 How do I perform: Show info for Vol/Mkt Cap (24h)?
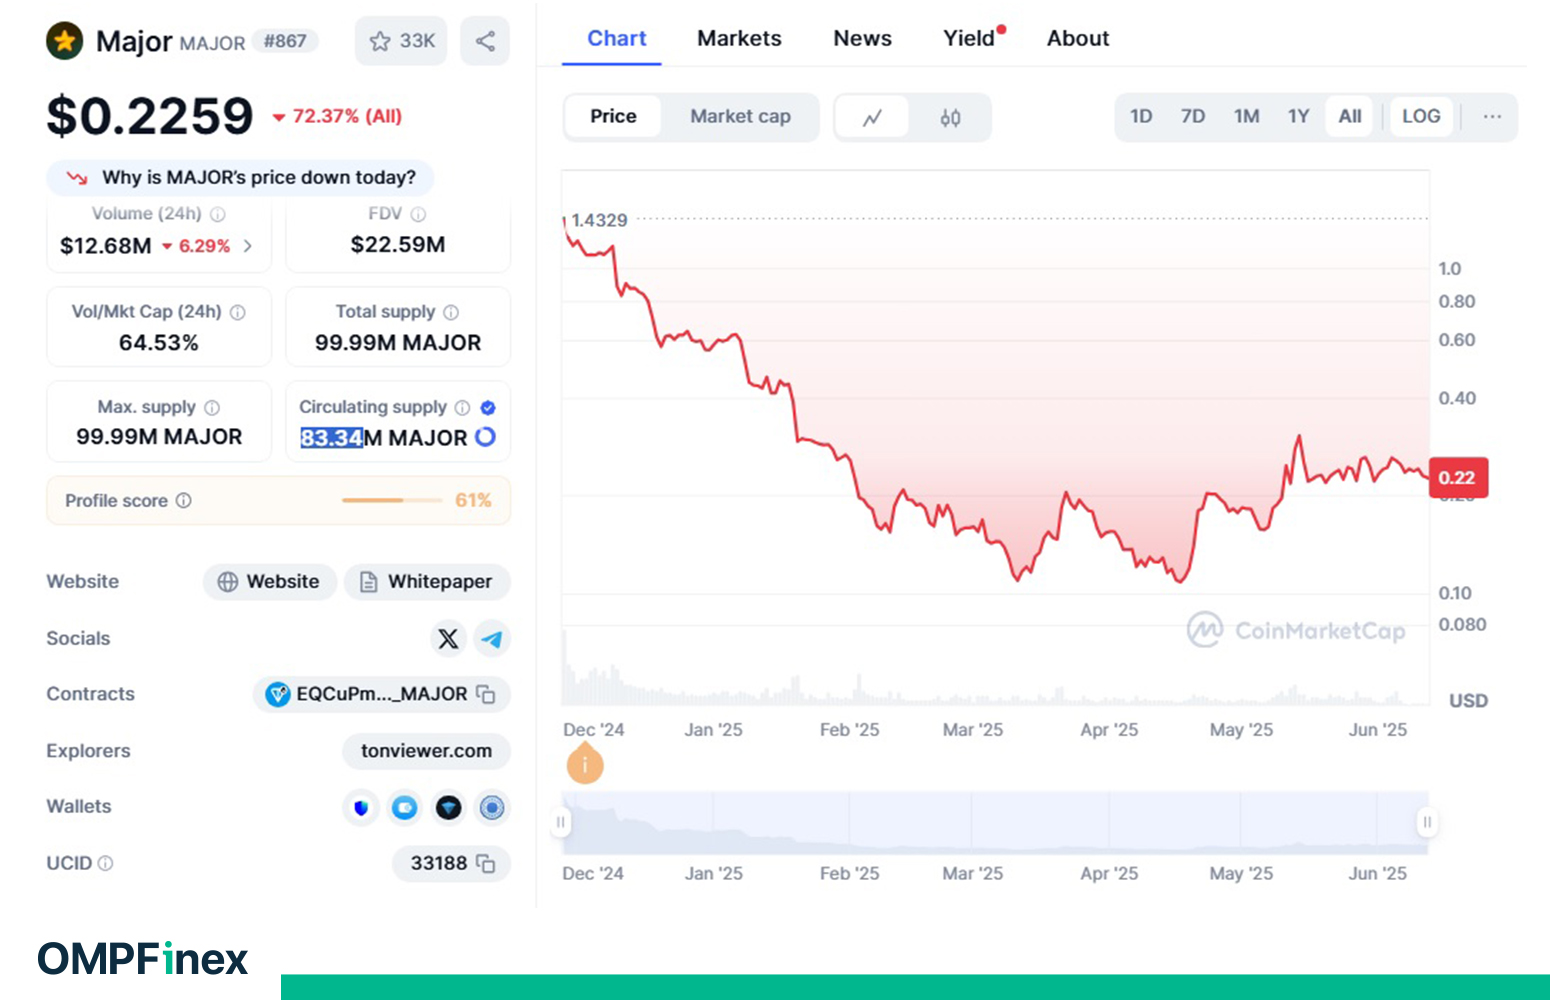click(x=238, y=312)
